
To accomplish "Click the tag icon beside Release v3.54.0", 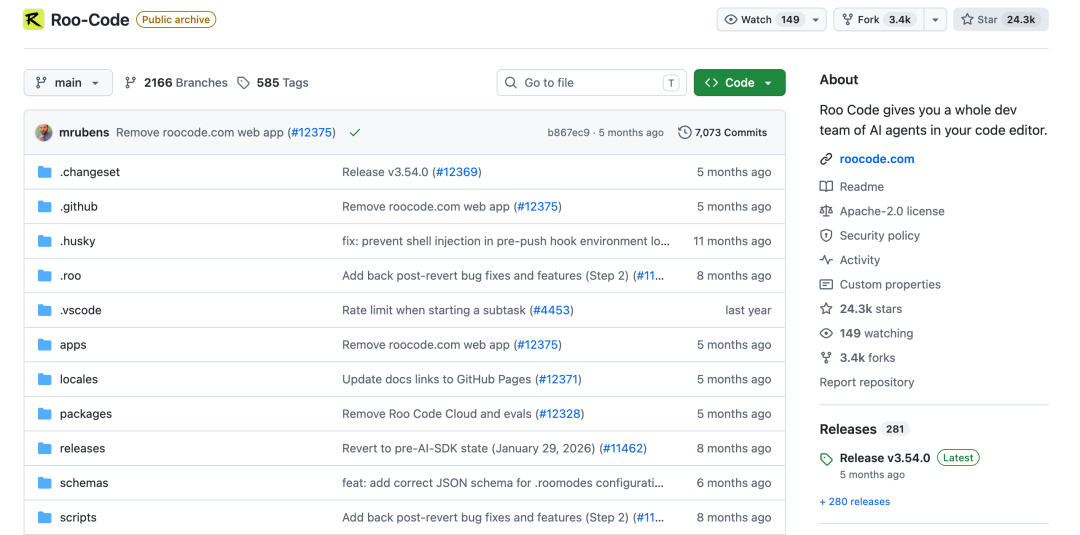I will [826, 459].
